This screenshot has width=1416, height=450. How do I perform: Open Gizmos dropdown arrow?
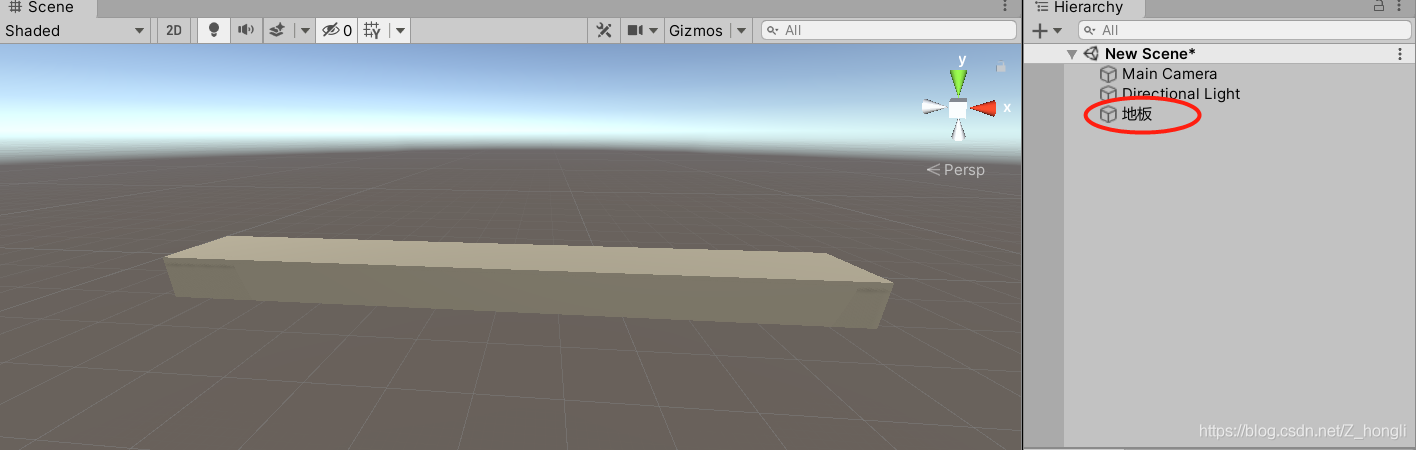pos(741,30)
